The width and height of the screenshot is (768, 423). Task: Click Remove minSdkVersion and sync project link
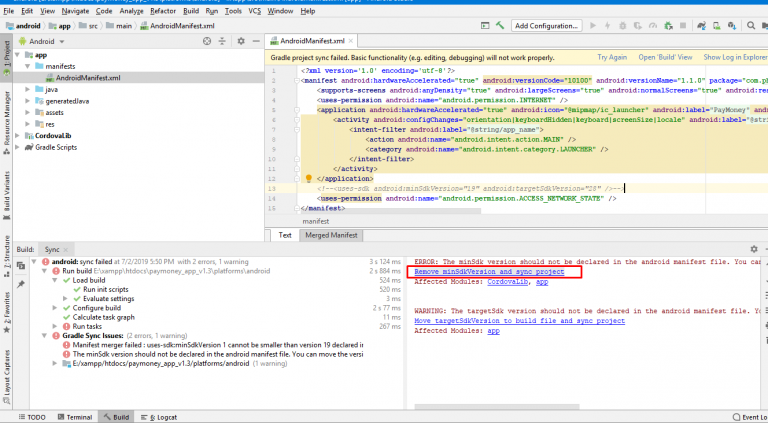(x=489, y=272)
